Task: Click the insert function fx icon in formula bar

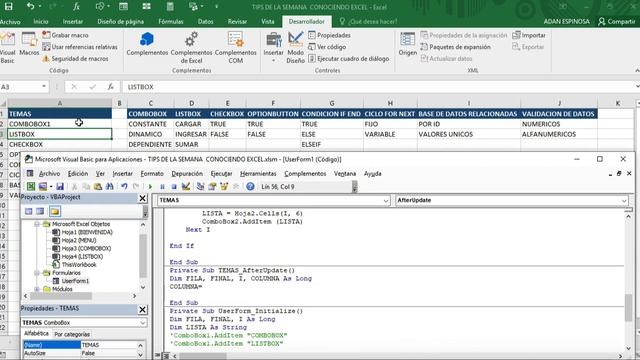Action: coord(110,87)
